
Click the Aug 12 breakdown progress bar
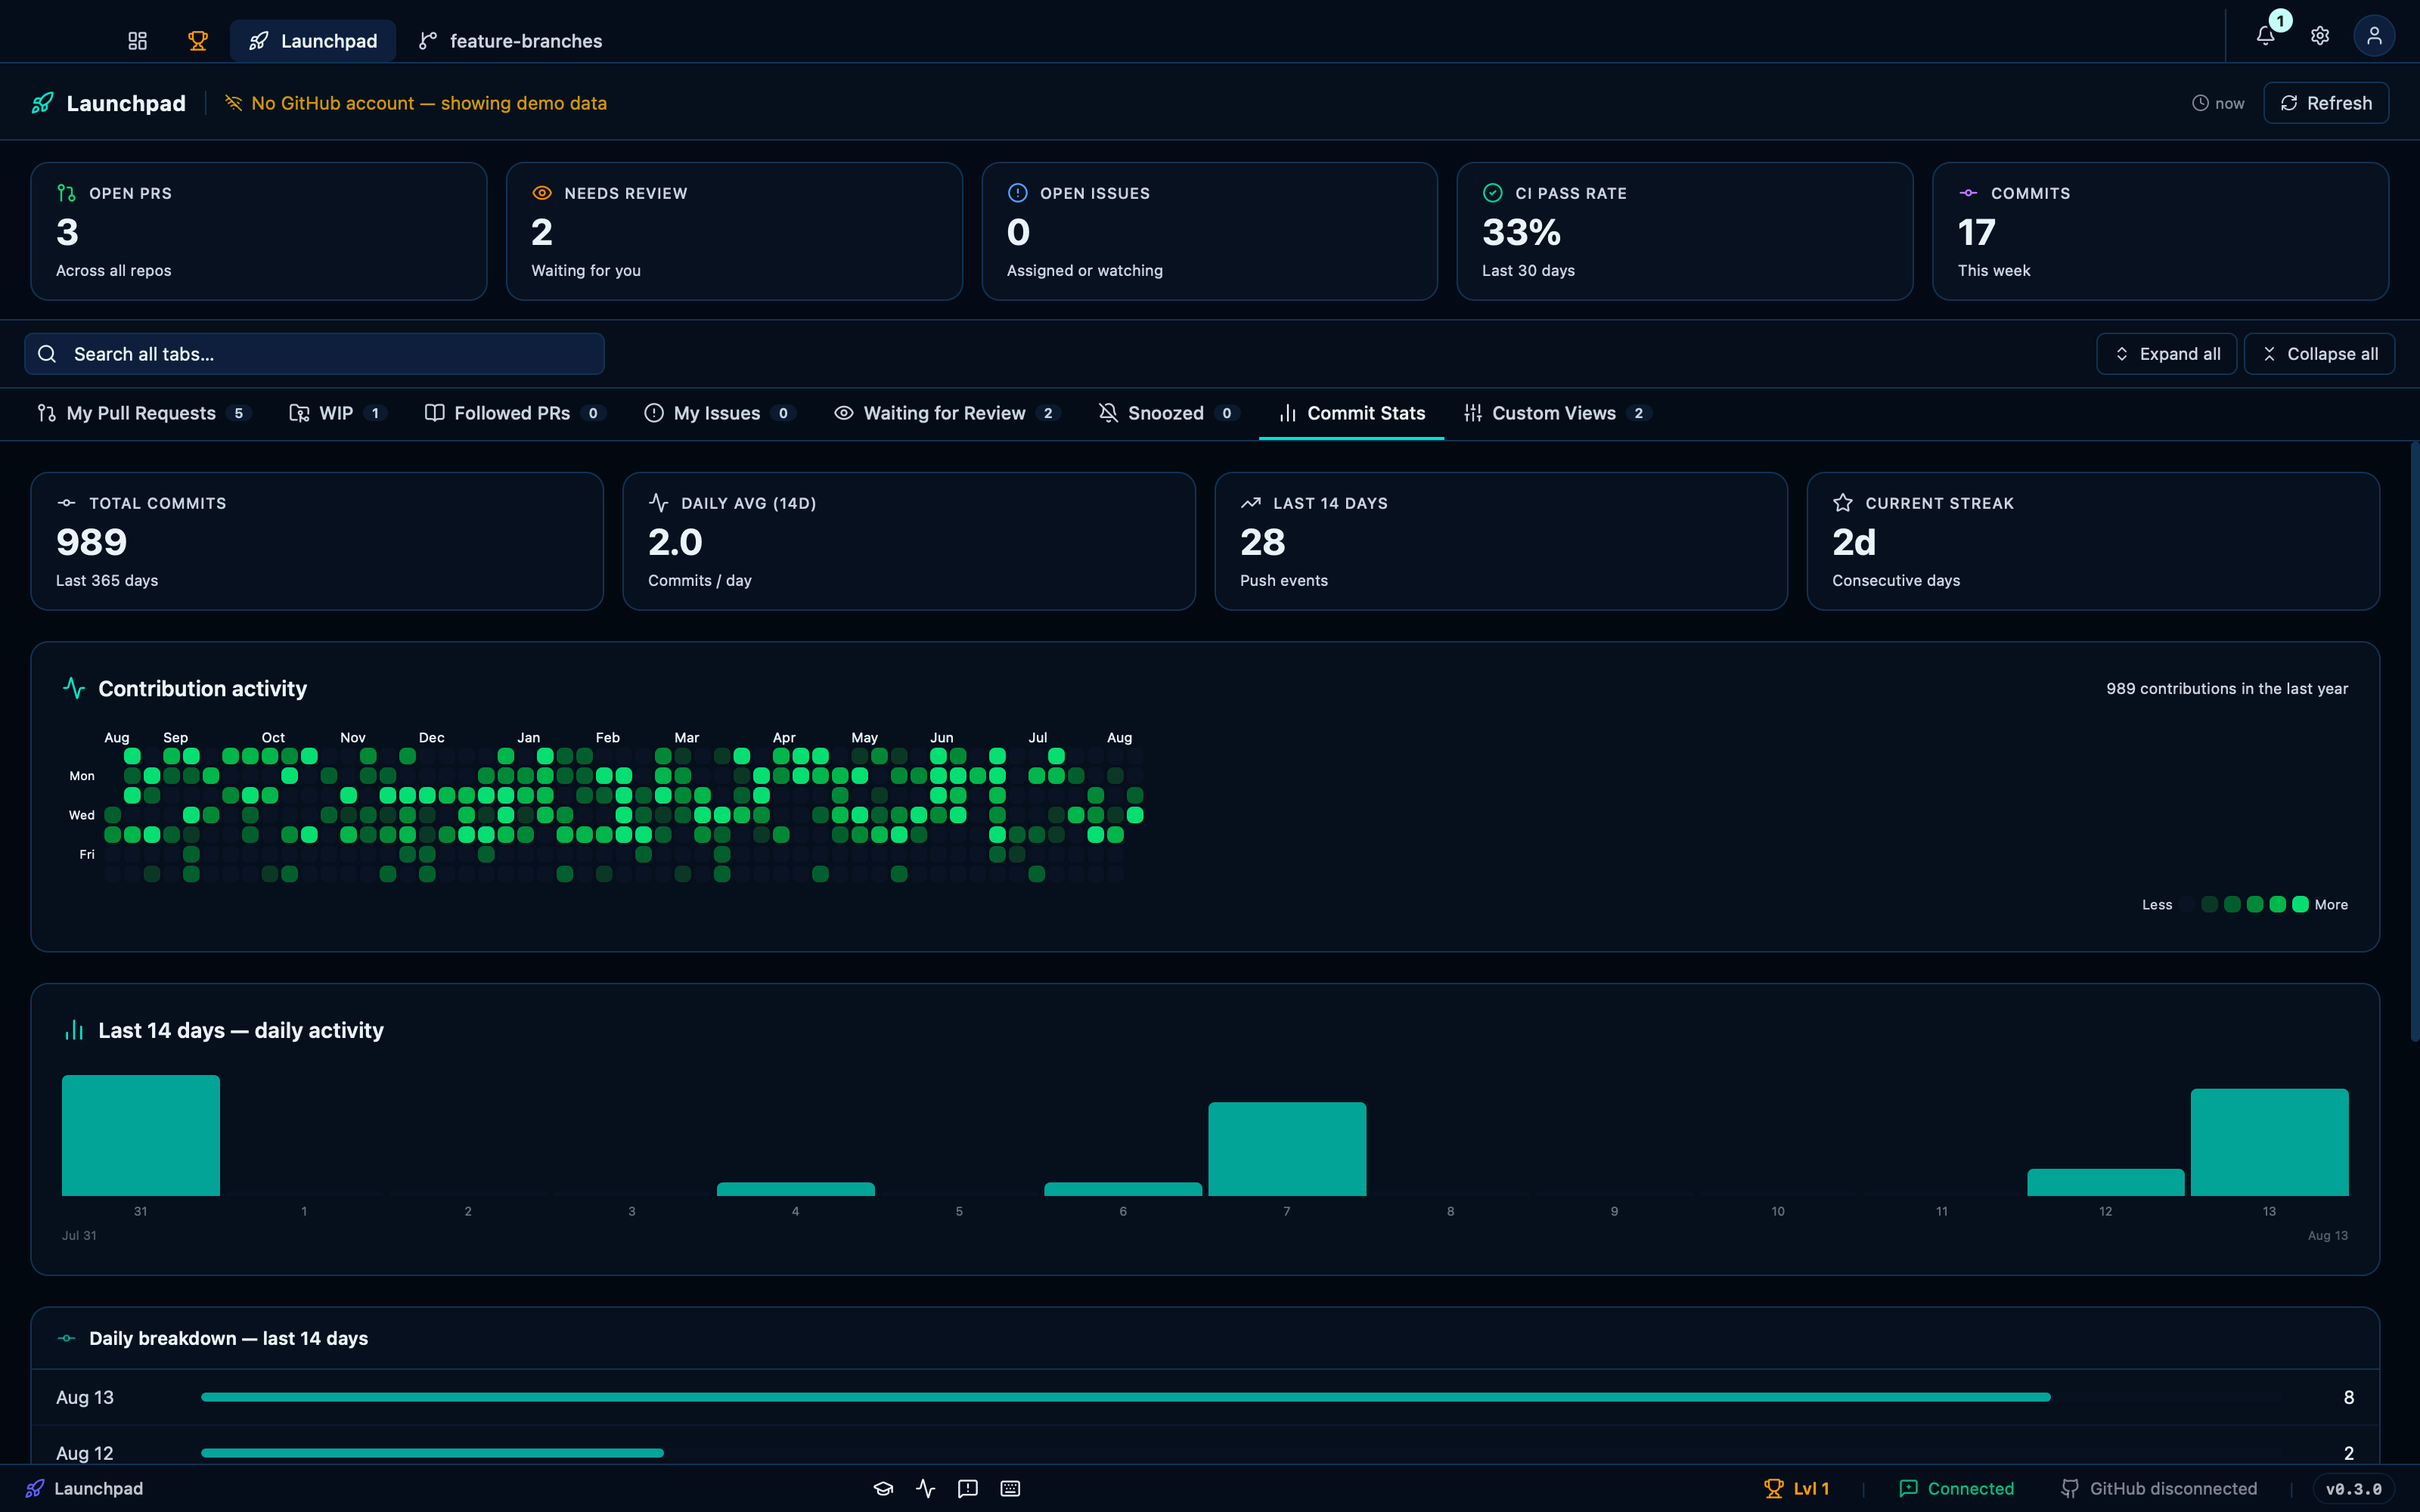(432, 1453)
